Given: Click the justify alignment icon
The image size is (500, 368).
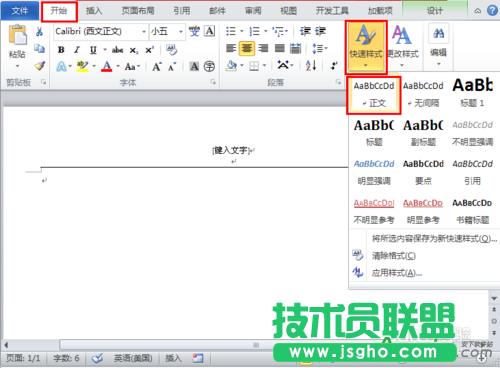Looking at the screenshot, I should 279,49.
